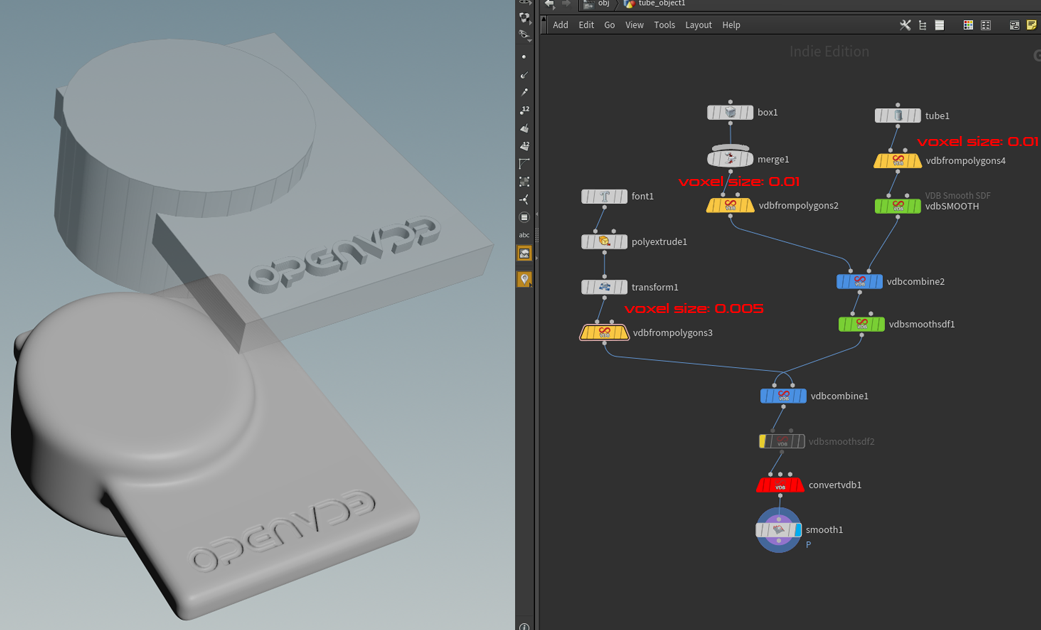
Task: Toggle display point numbers in viewport
Action: click(524, 110)
